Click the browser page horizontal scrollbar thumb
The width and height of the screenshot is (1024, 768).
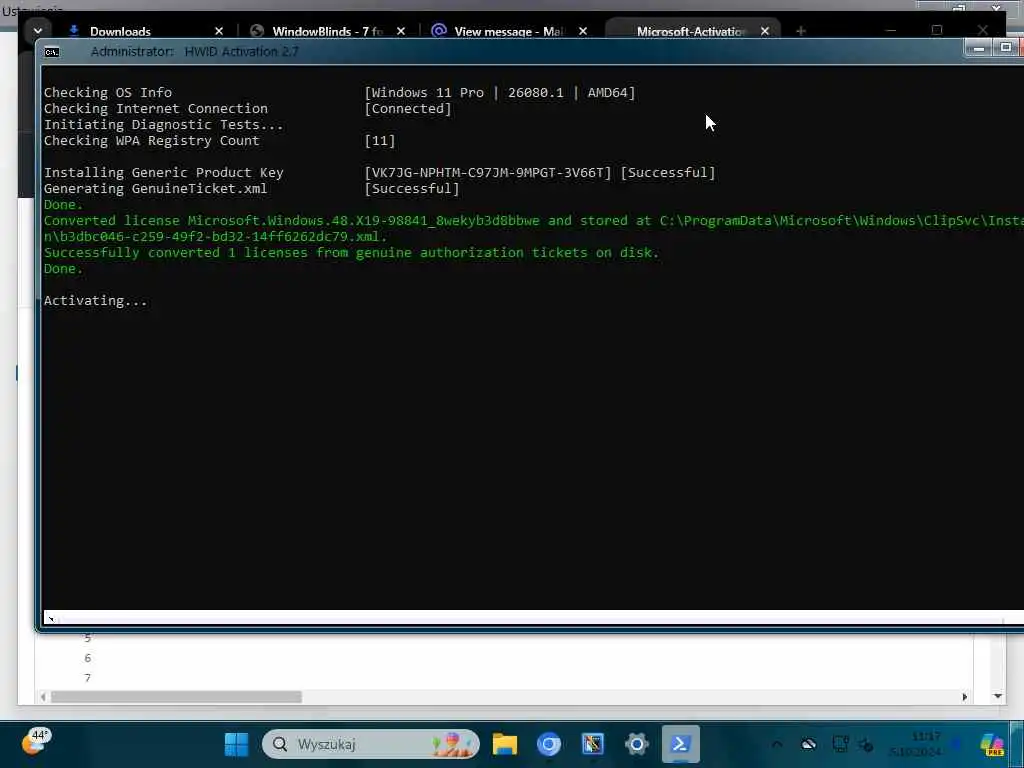coord(176,697)
